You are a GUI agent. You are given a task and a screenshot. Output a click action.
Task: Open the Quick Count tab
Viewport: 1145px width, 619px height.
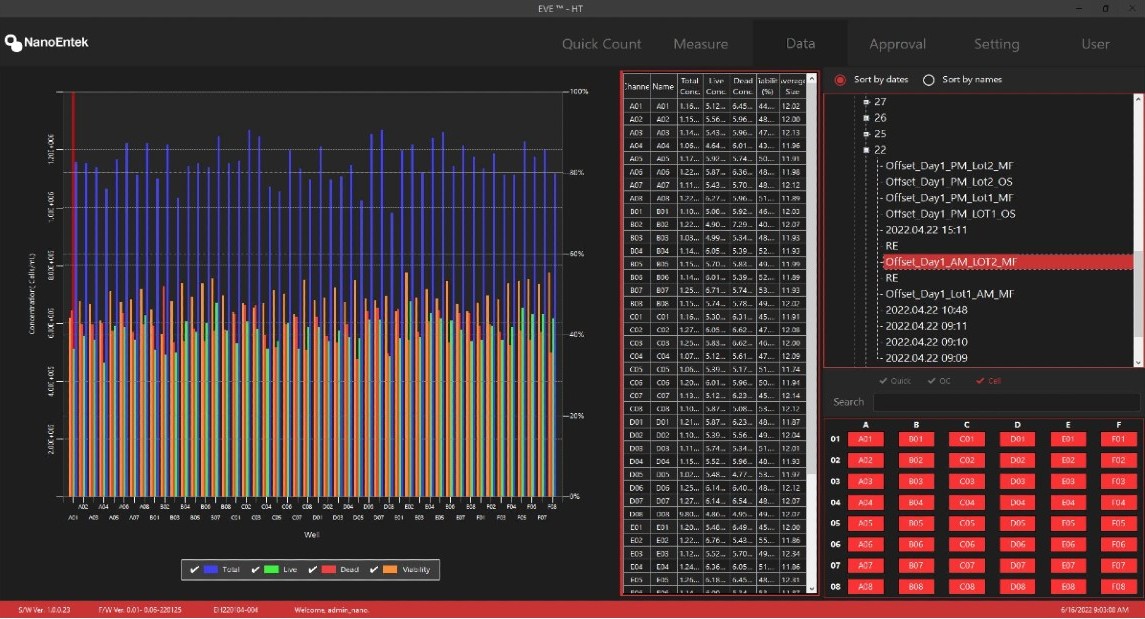tap(602, 44)
